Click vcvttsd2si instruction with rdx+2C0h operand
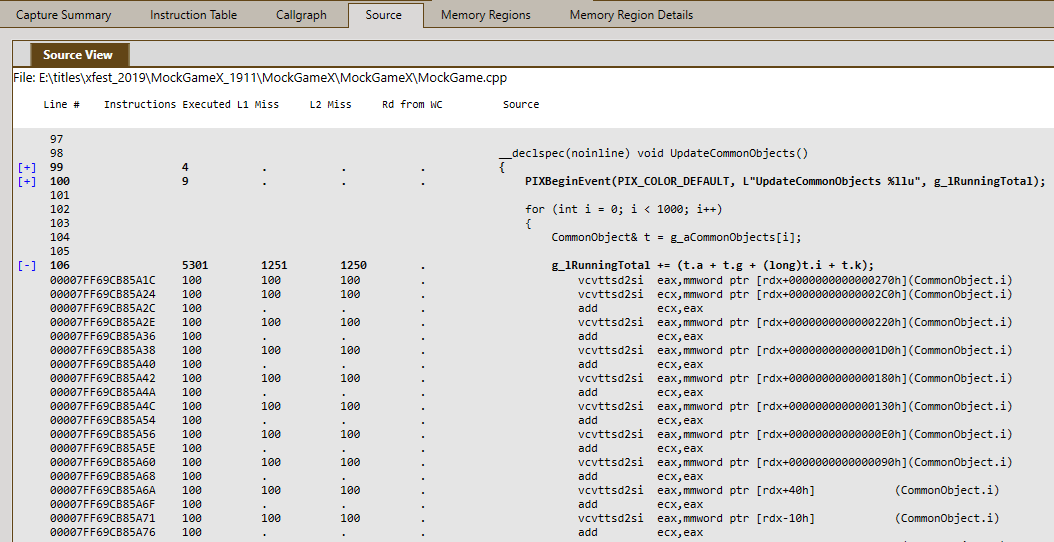Viewport: 1054px width, 542px height. pyautogui.click(x=795, y=294)
